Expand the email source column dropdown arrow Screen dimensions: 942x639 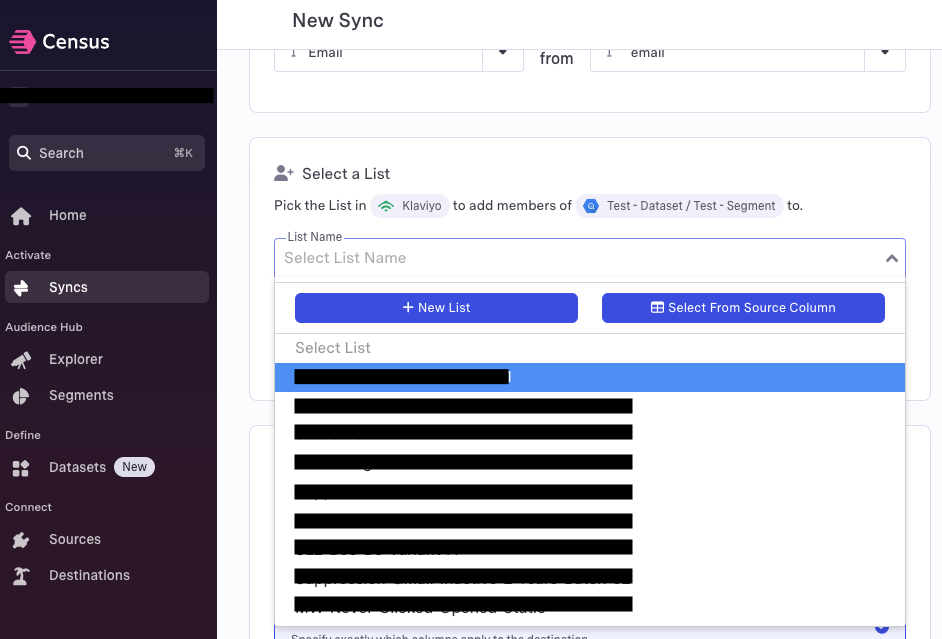(884, 53)
